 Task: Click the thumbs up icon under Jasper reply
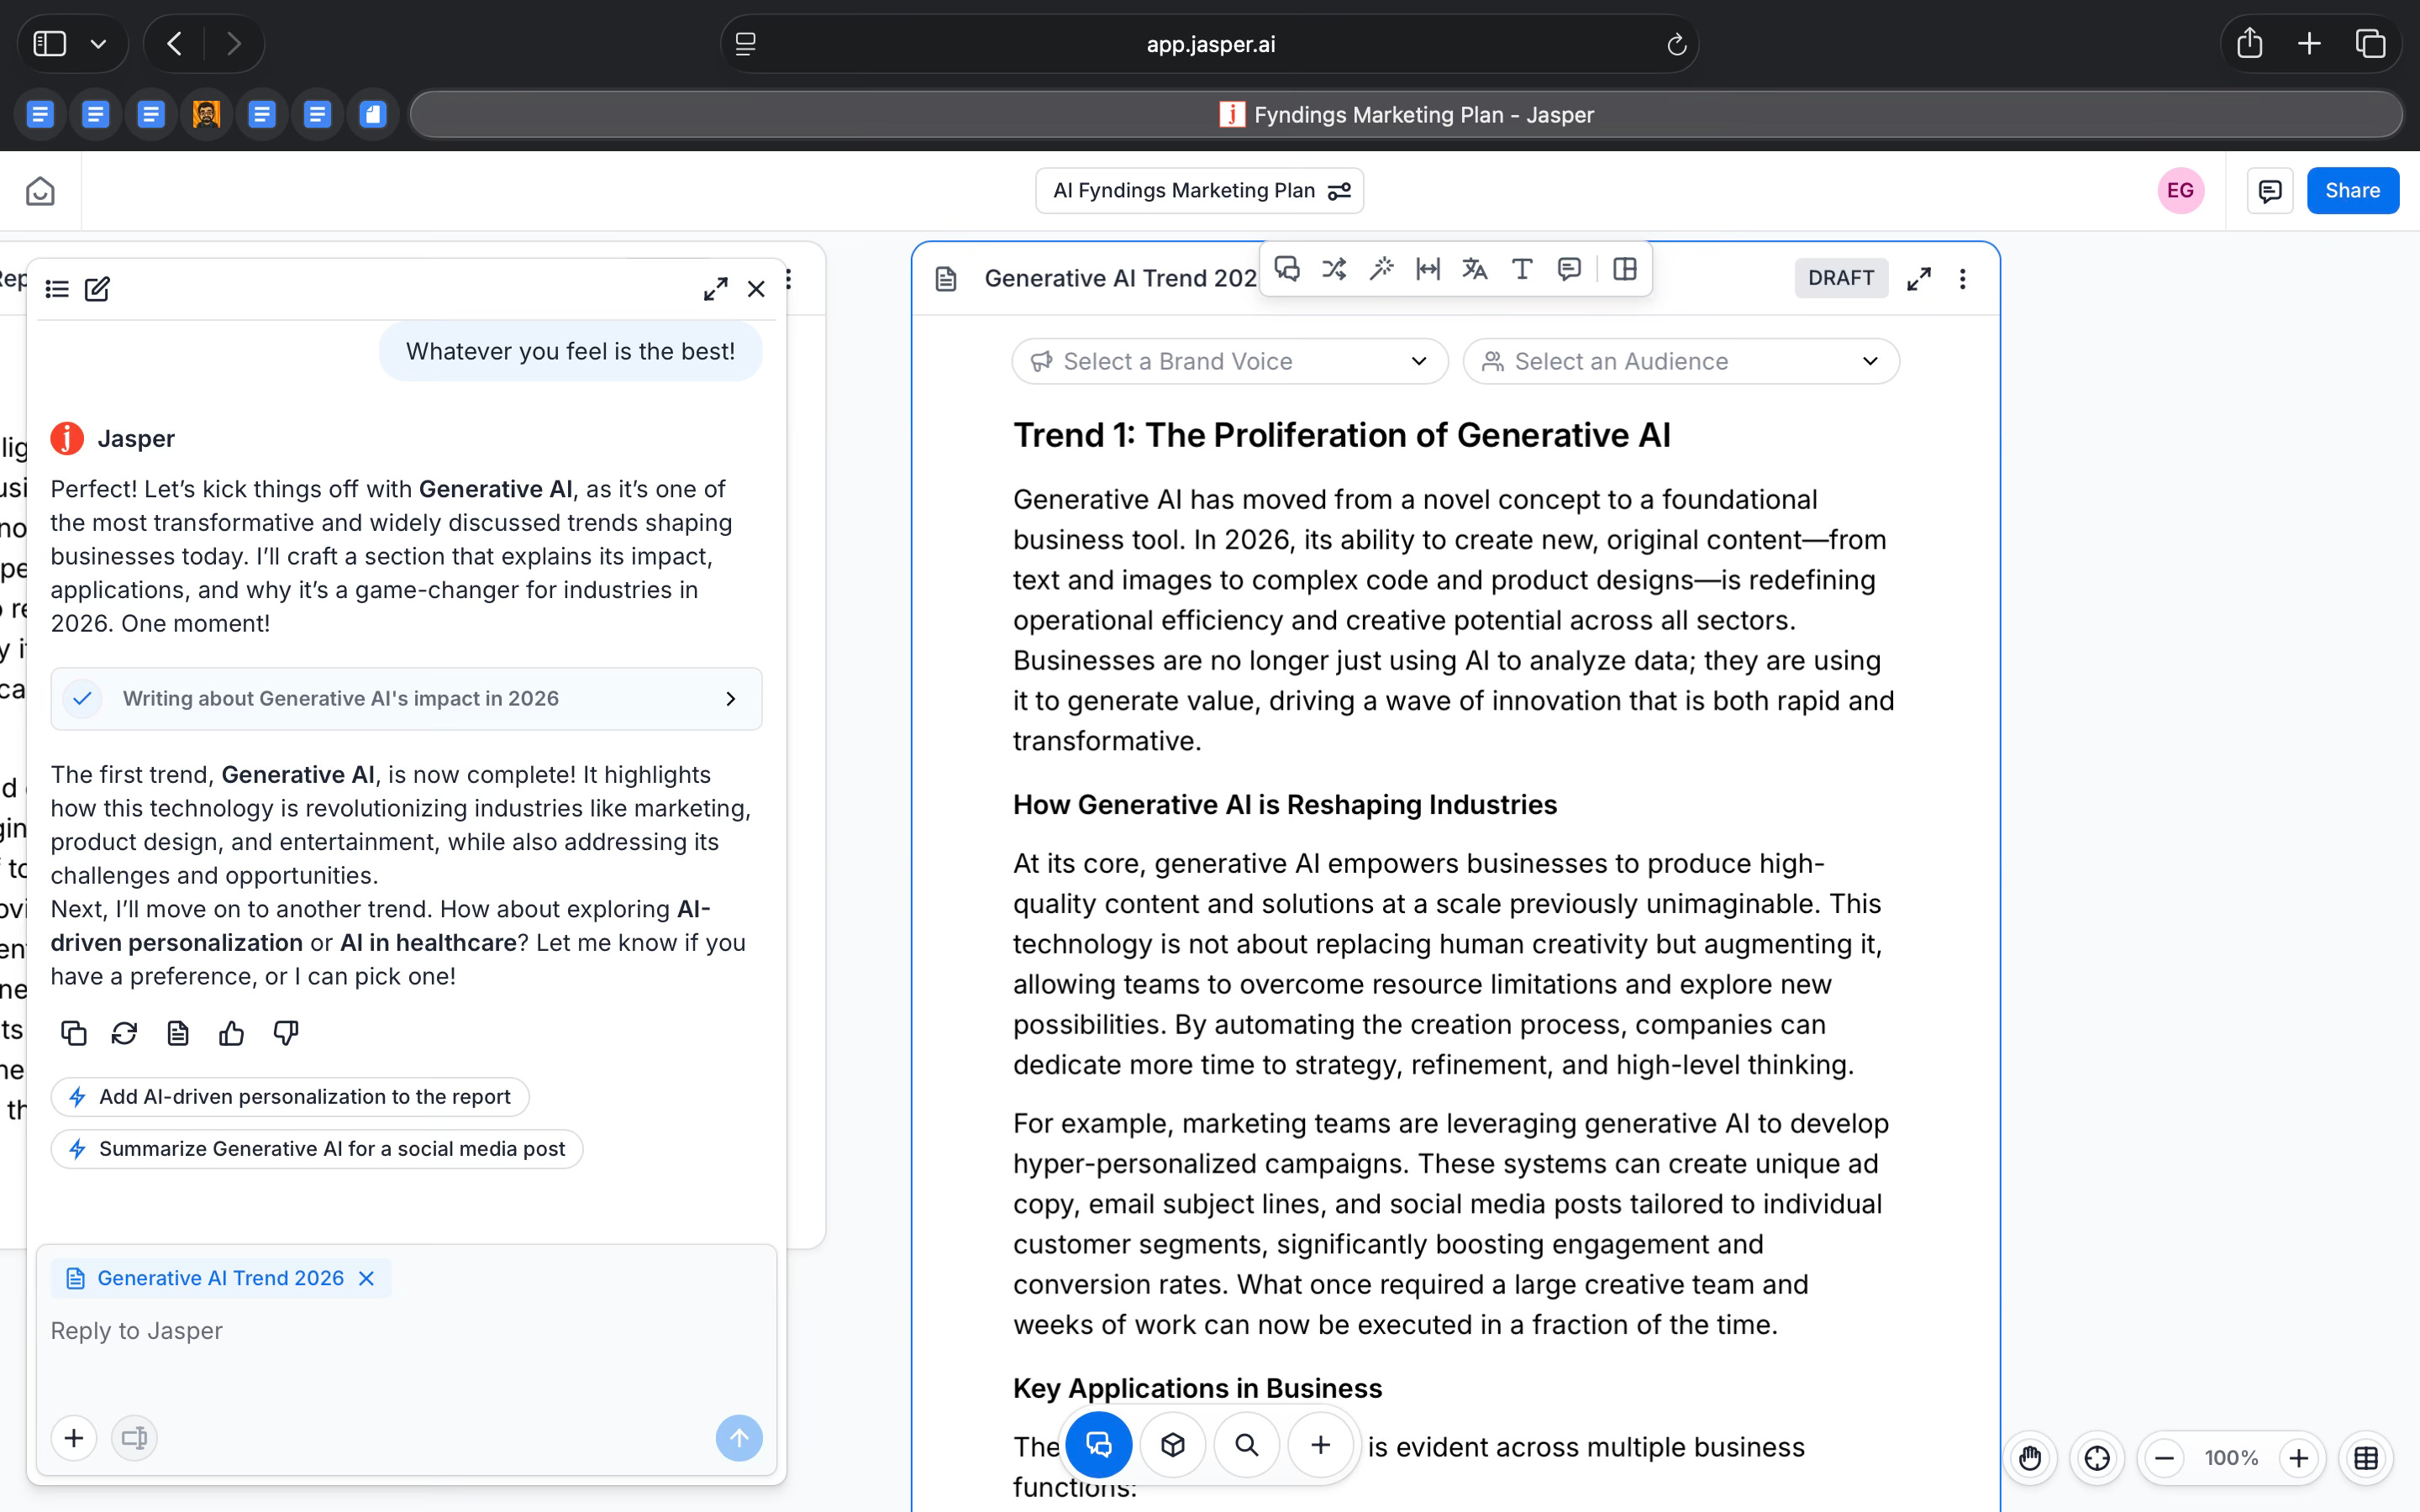231,1033
